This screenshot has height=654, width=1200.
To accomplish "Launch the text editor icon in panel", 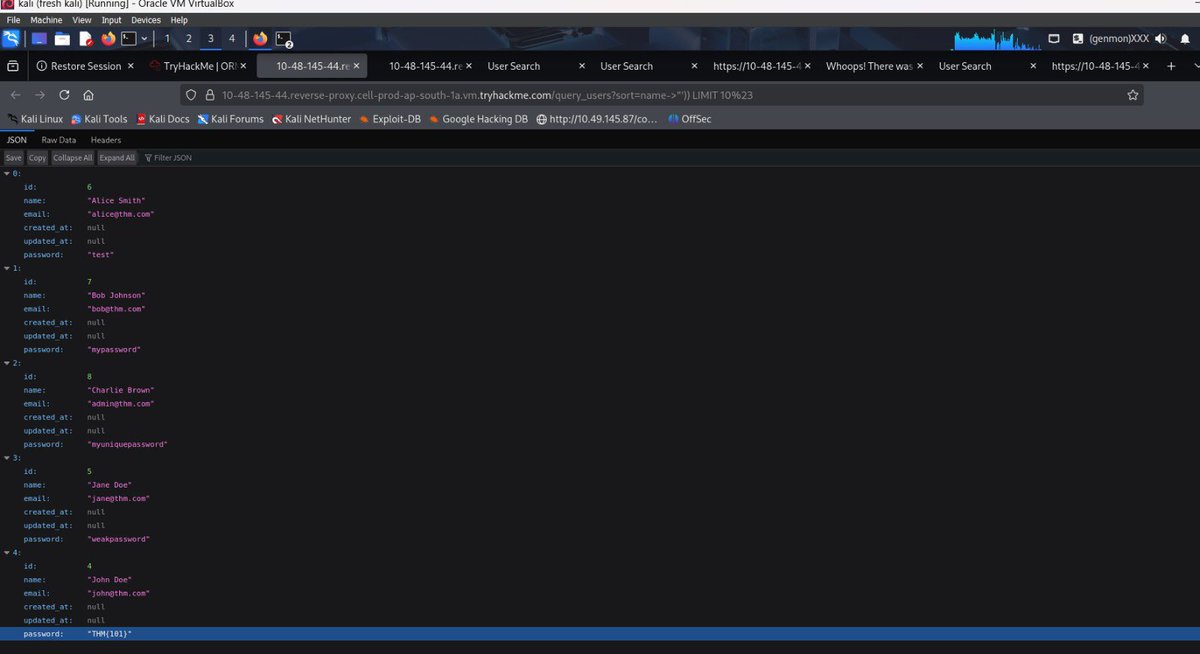I will (x=86, y=39).
